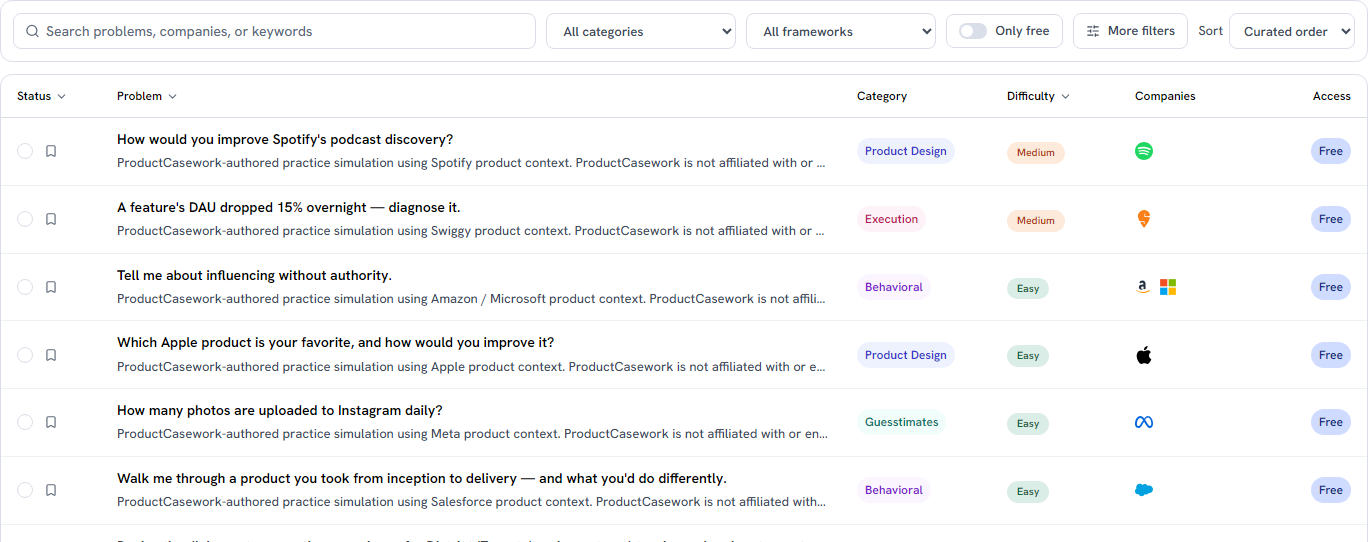
Task: Mark influencing without authority status circle
Action: click(x=25, y=287)
